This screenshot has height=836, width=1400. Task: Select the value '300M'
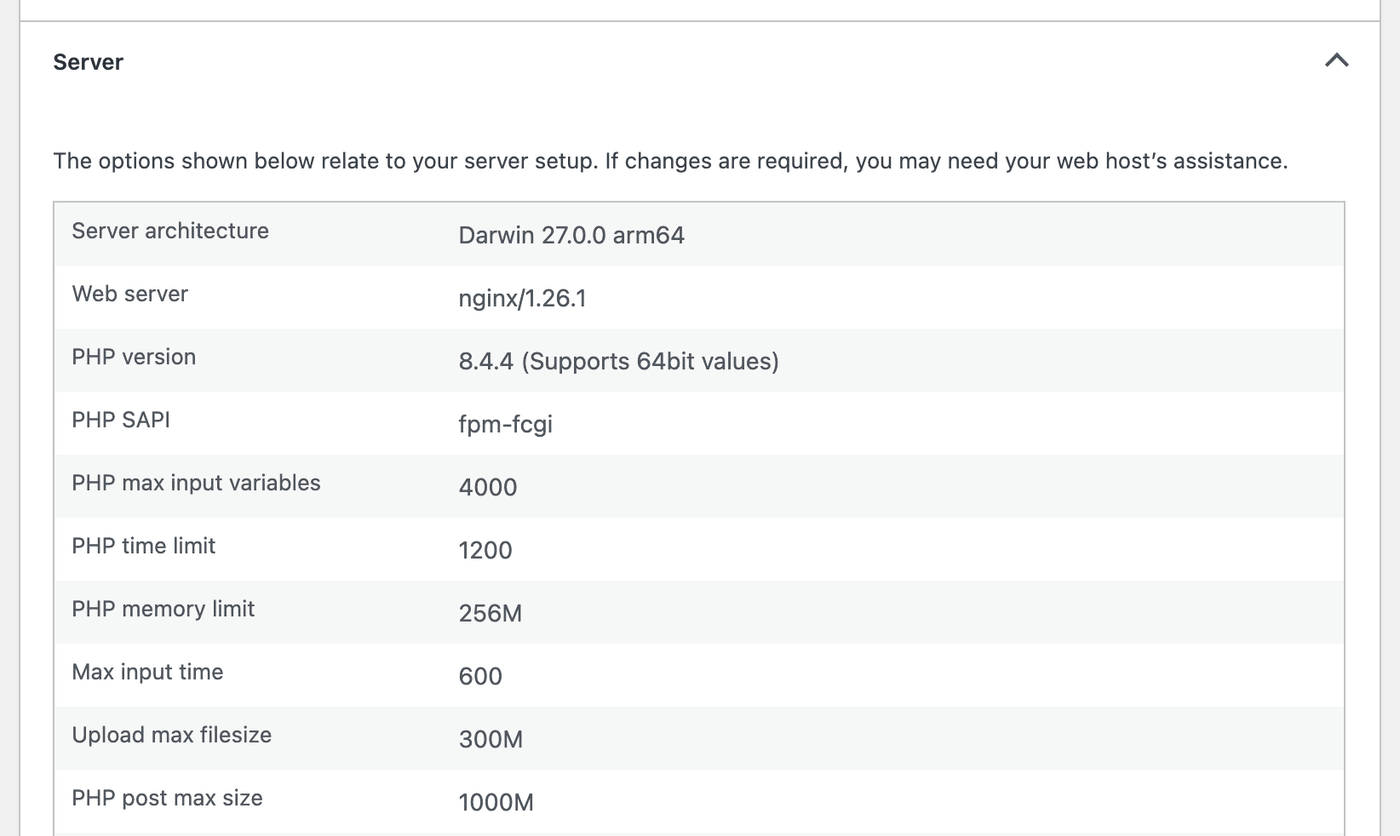click(491, 739)
